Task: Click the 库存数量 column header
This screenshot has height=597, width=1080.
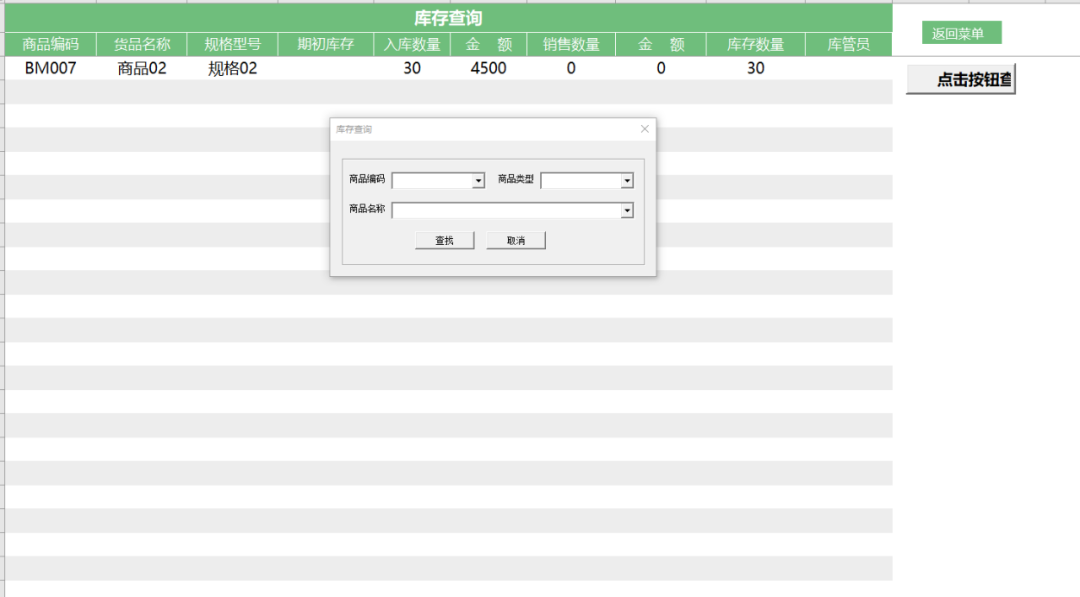Action: (x=755, y=45)
